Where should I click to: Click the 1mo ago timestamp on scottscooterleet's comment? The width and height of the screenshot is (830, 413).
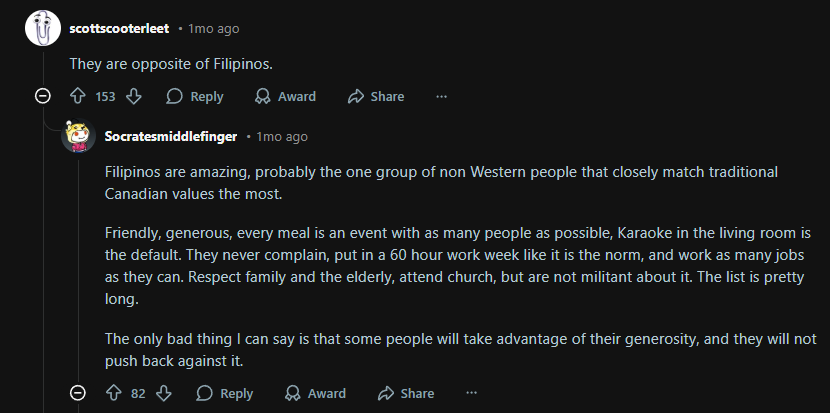(214, 29)
